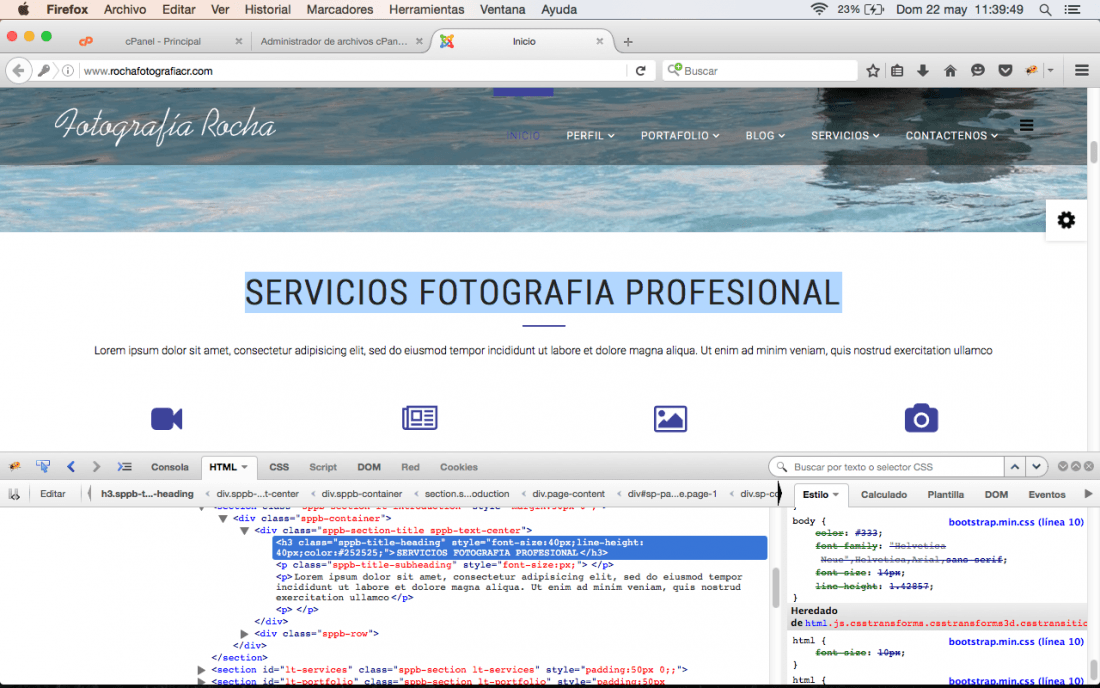Open the Marcadores menu
The width and height of the screenshot is (1100, 688).
tap(340, 10)
